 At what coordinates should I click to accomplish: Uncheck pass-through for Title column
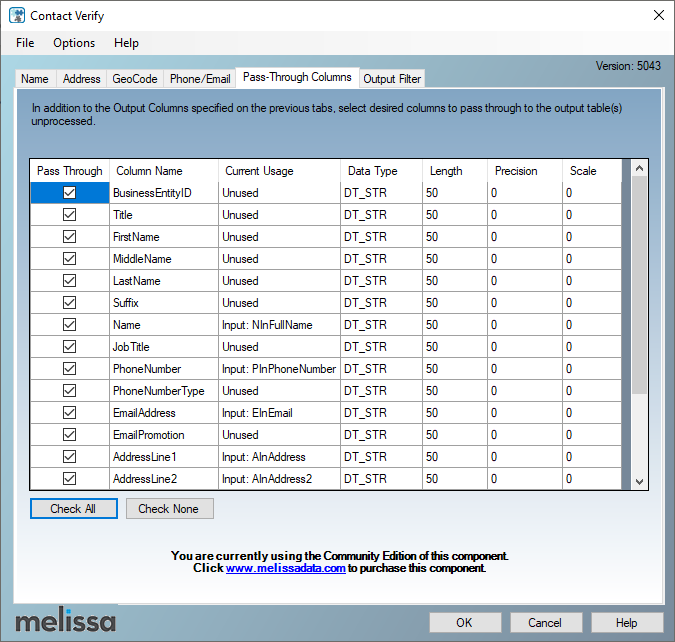click(x=69, y=214)
